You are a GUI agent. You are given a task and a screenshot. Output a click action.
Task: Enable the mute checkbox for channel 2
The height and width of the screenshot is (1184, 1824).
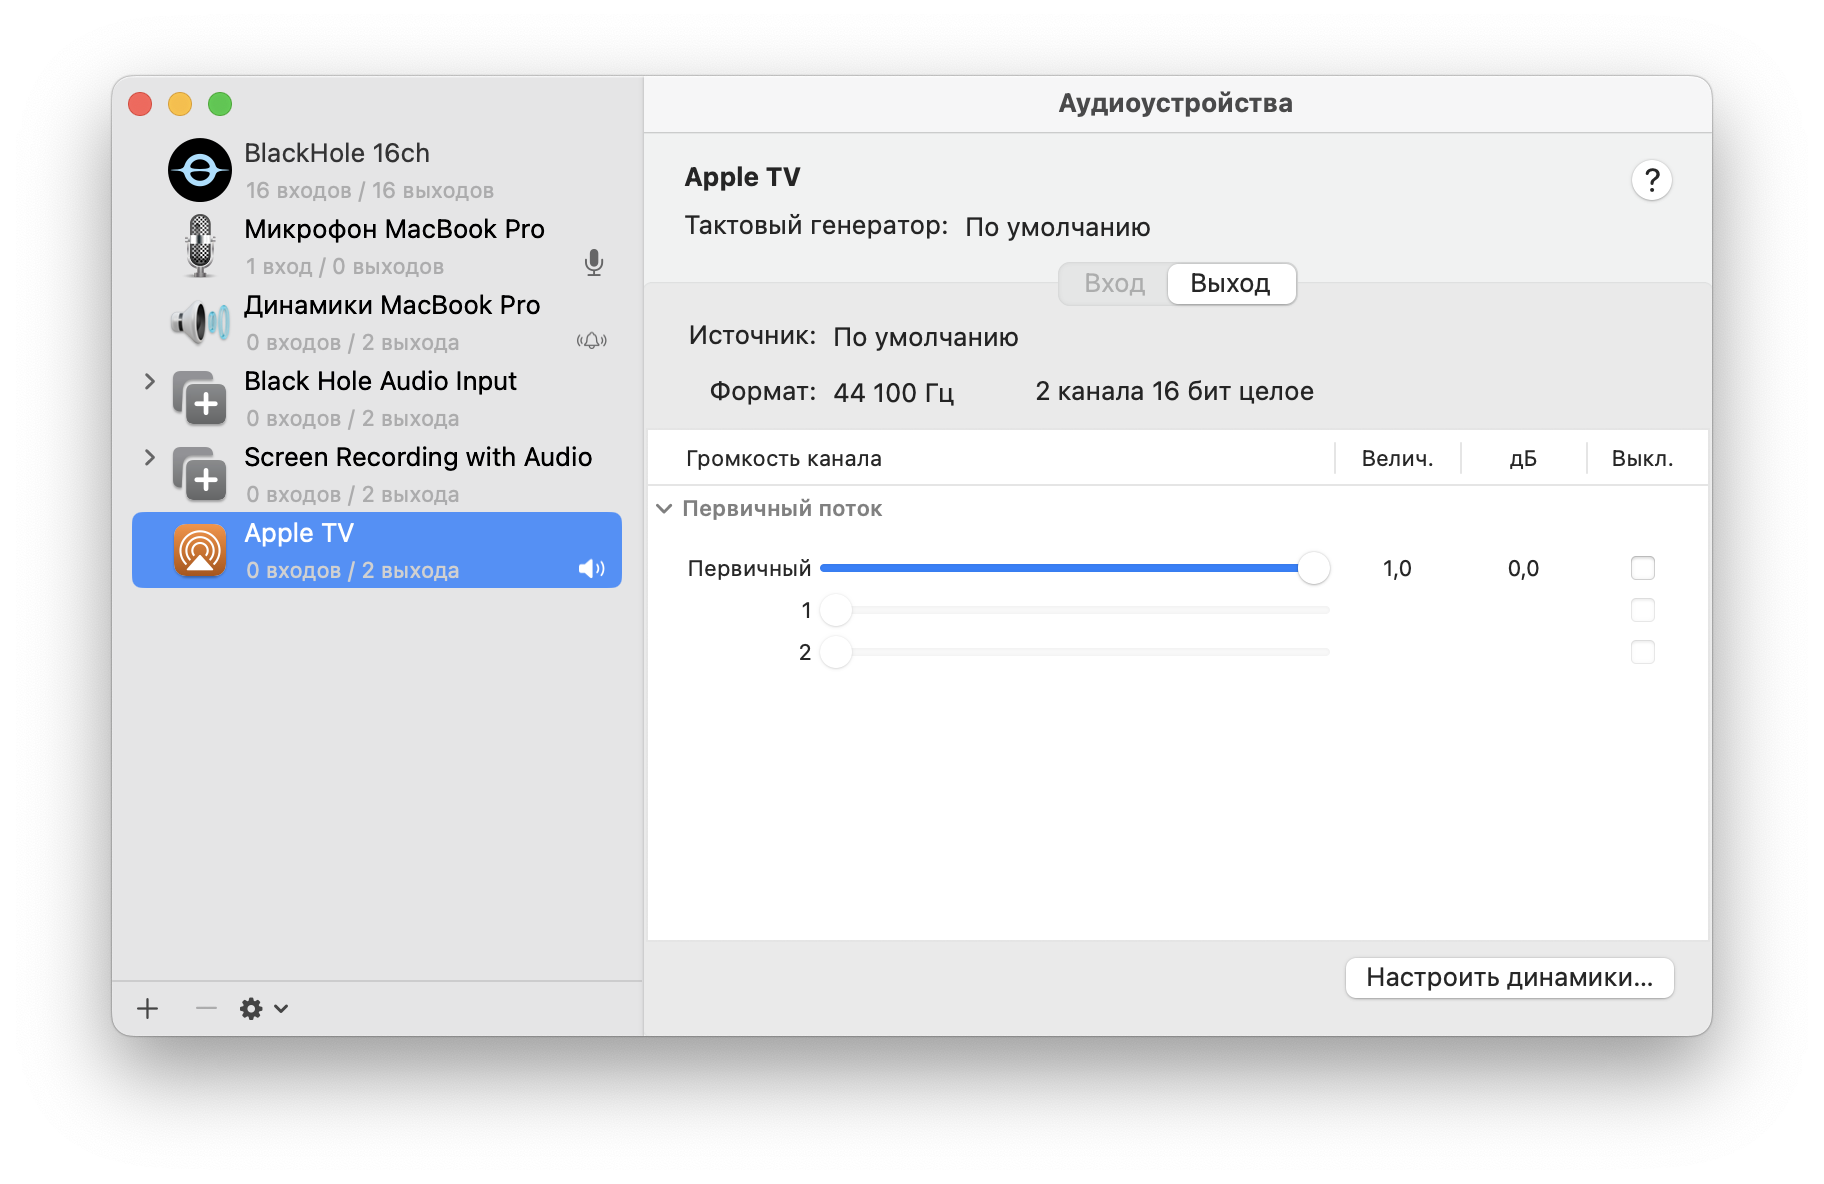pos(1641,652)
